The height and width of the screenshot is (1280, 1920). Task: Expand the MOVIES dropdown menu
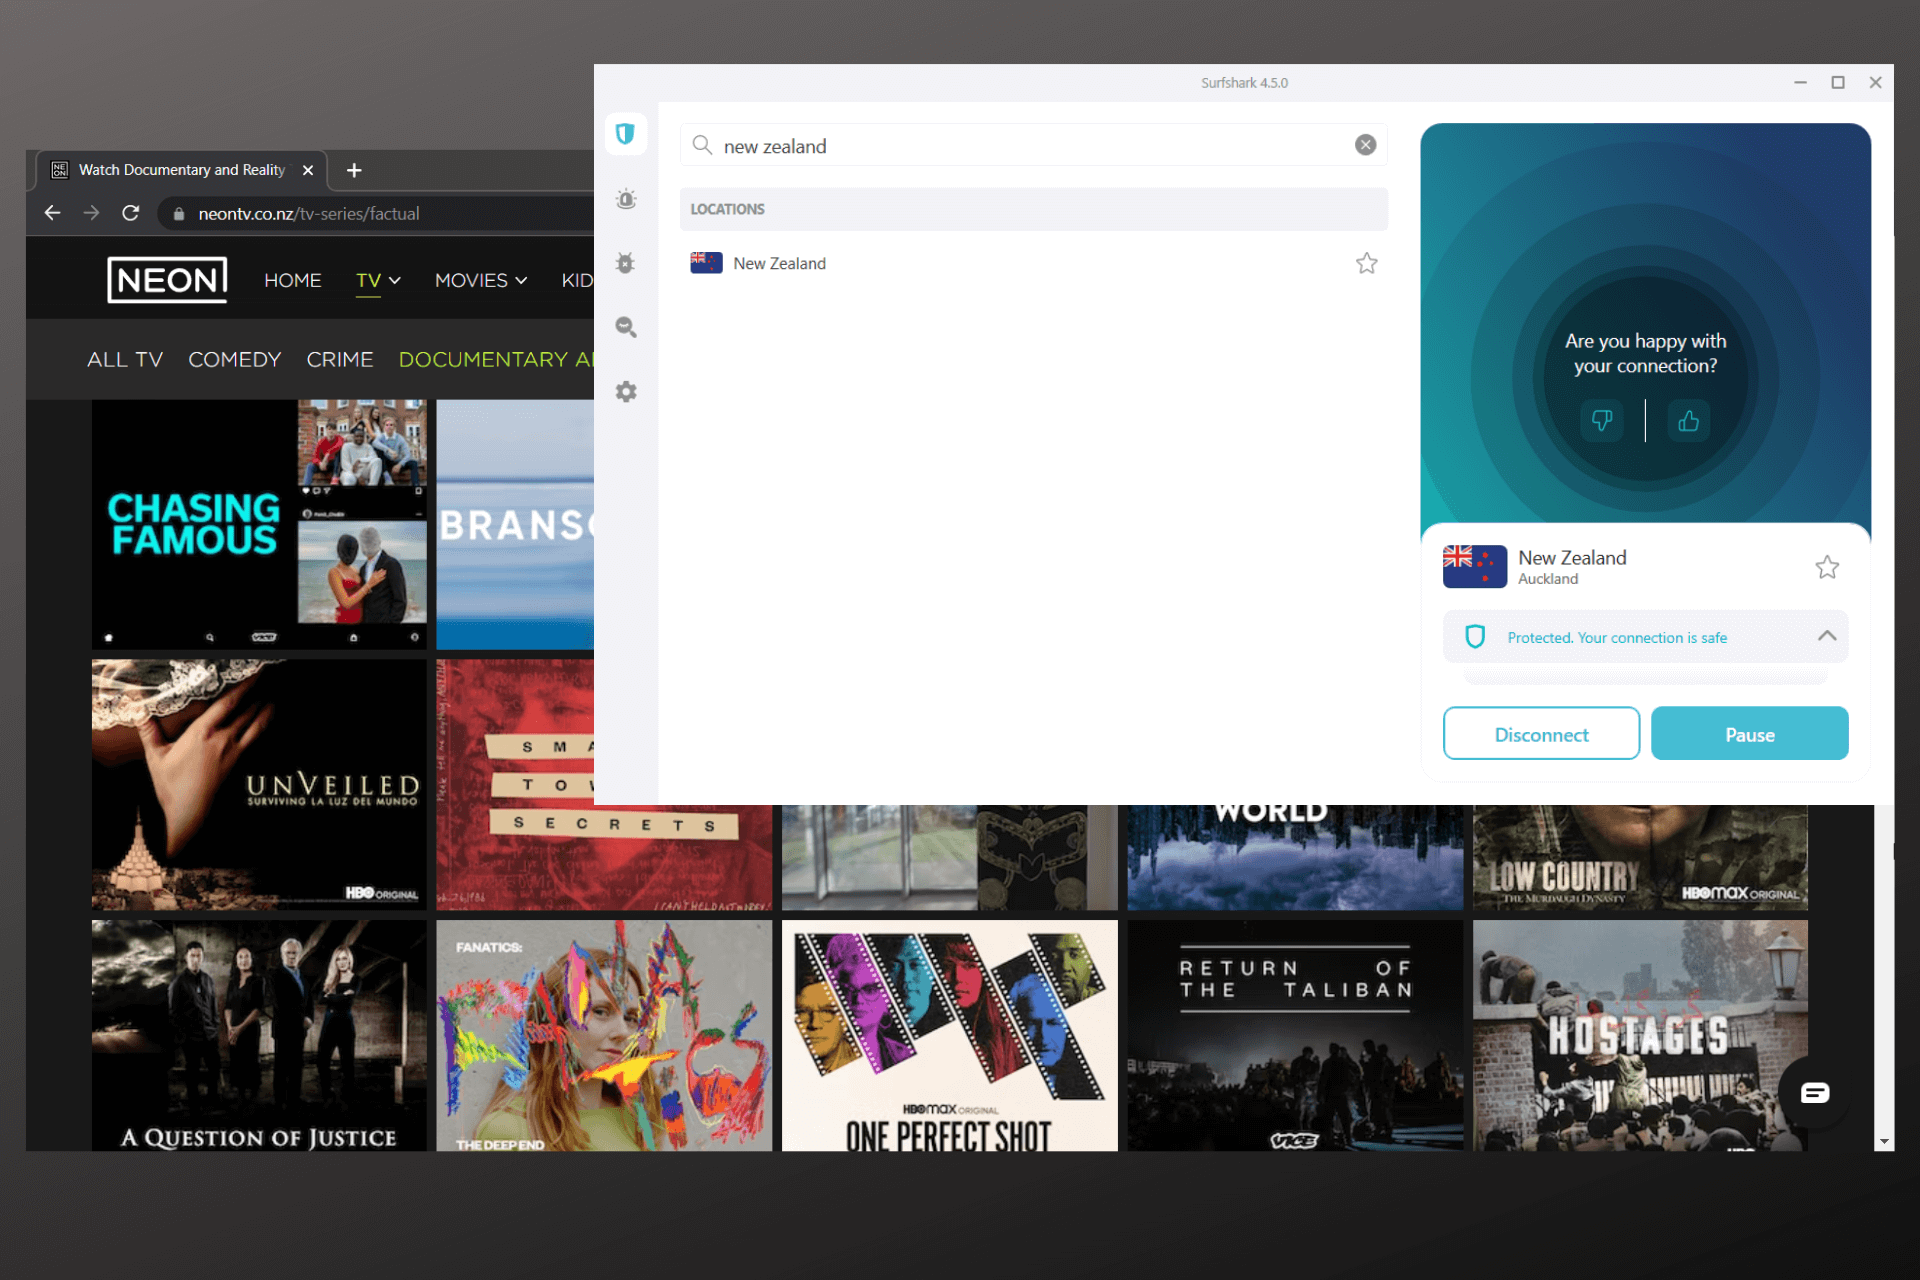(x=480, y=281)
